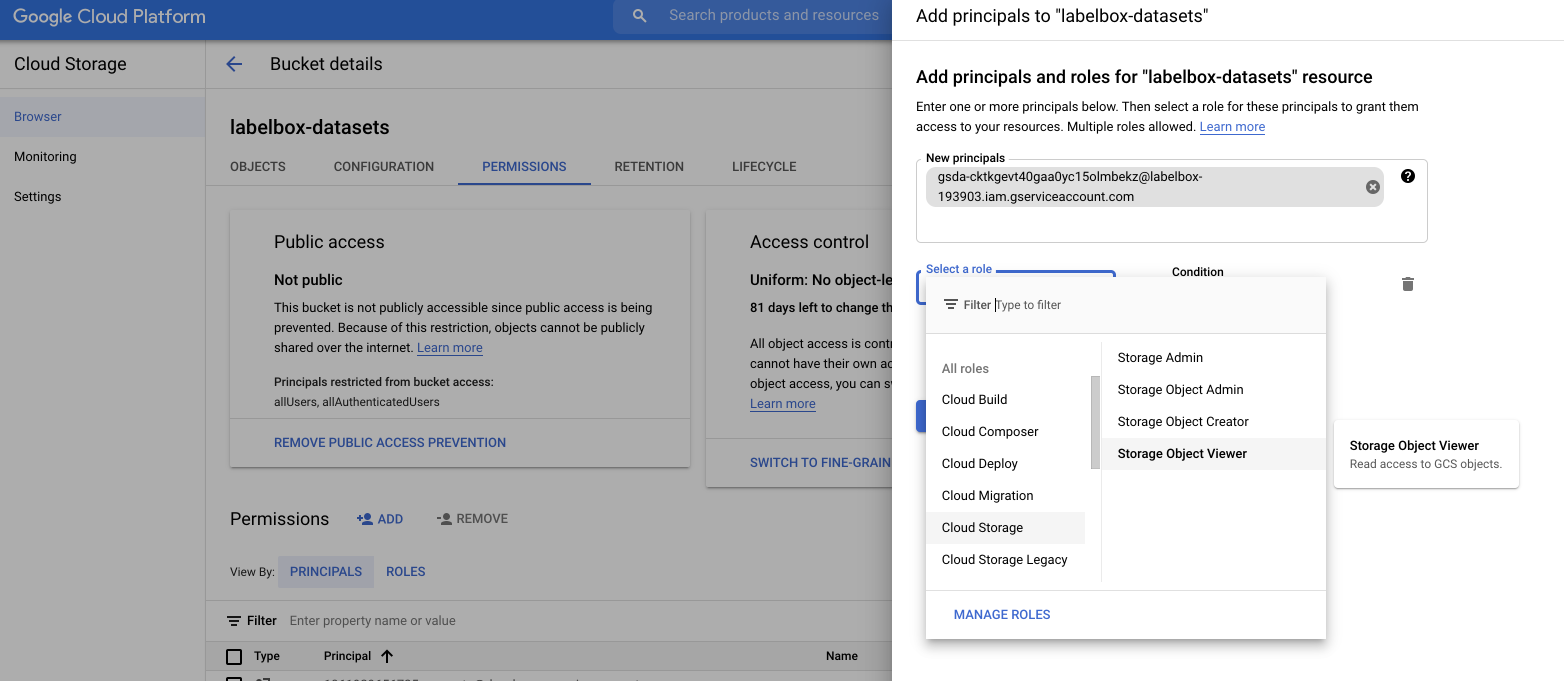
Task: Switch to the CONFIGURATION tab
Action: pos(384,167)
